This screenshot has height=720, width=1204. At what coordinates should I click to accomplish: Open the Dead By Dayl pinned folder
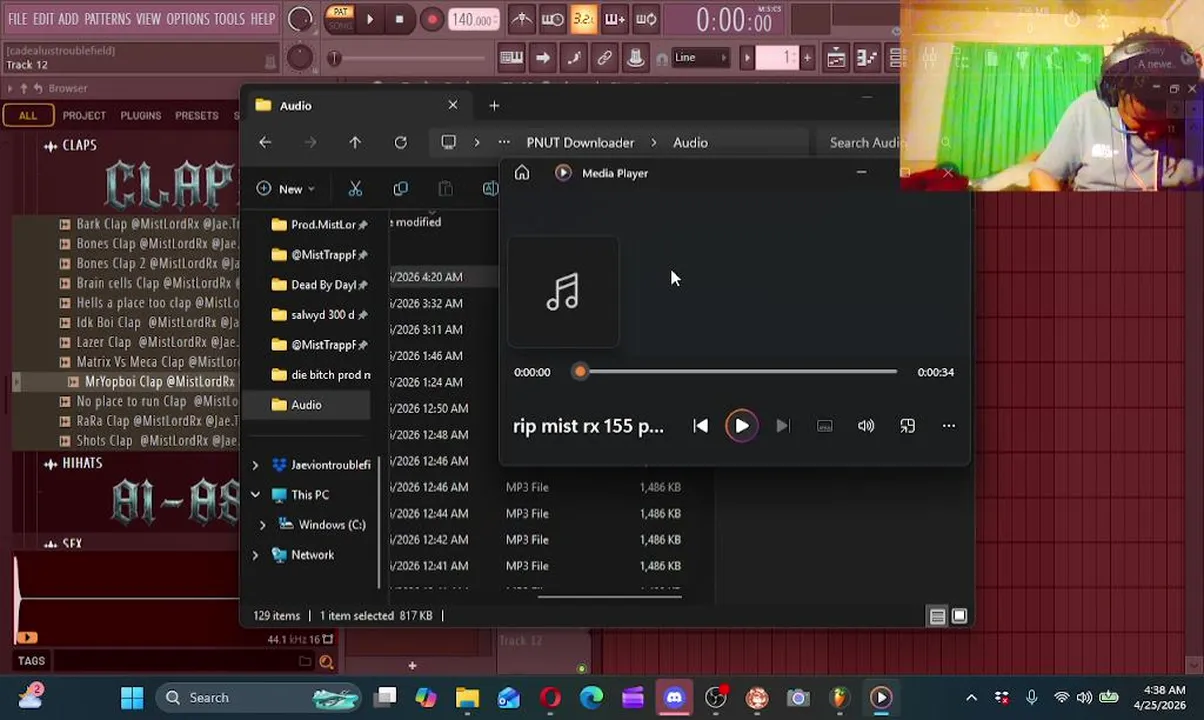point(322,285)
